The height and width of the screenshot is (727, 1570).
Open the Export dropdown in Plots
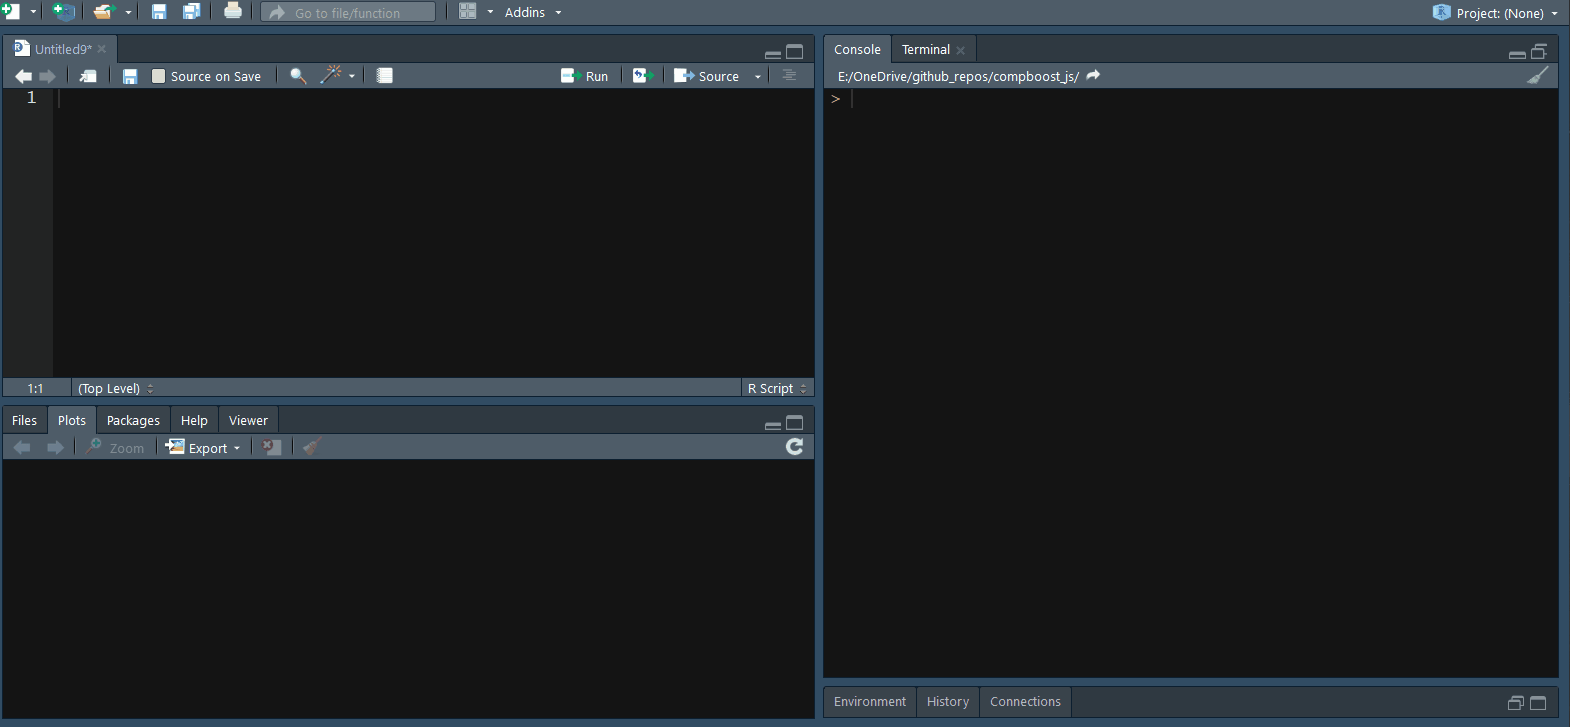[x=204, y=448]
